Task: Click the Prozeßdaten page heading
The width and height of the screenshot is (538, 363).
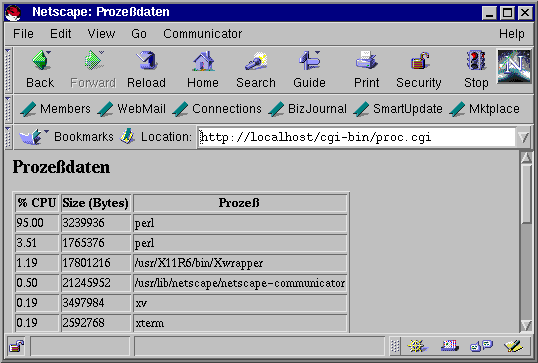Action: (61, 167)
